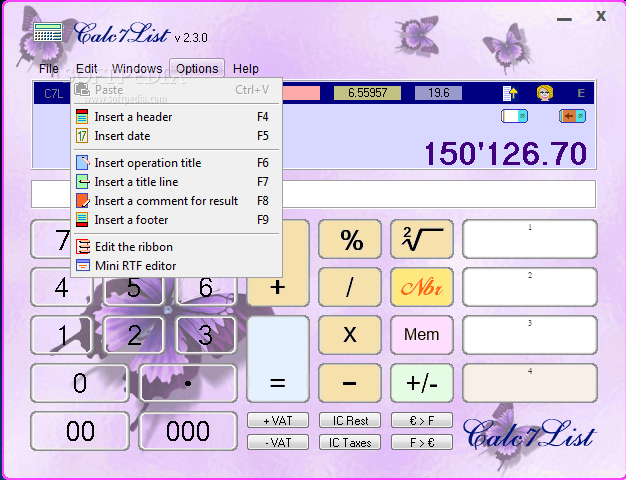Viewport: 626px width, 480px height.
Task: Click the blonde face with glasses icon
Action: point(545,93)
